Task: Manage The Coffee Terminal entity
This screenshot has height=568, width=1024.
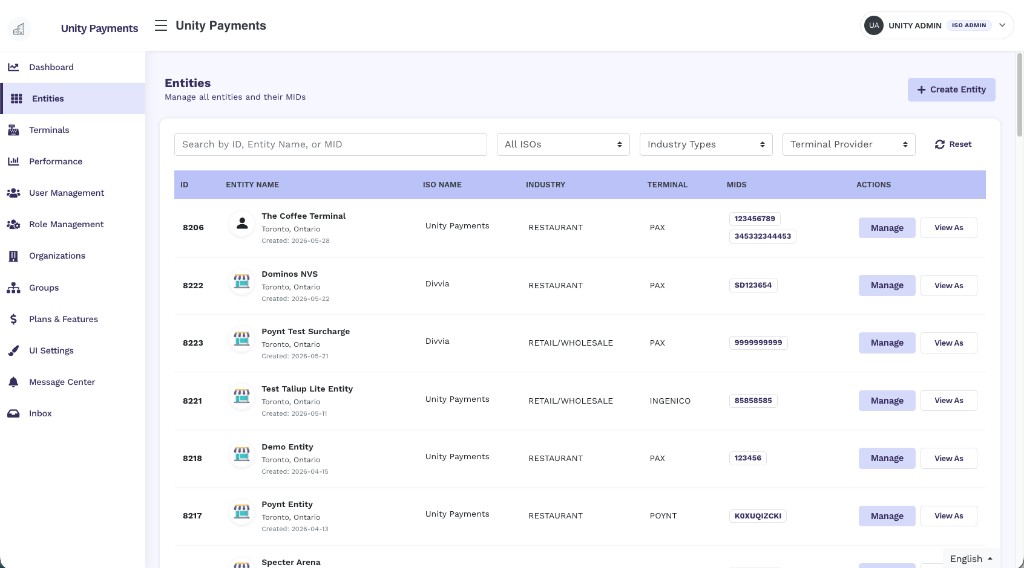Action: point(887,228)
